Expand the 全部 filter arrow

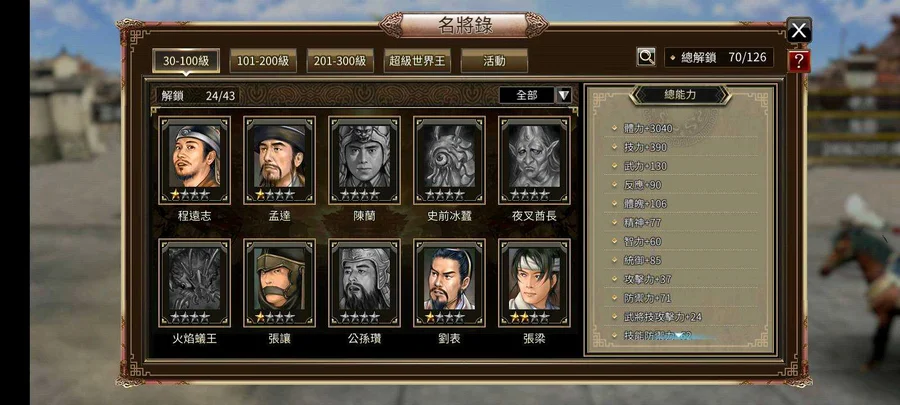click(x=564, y=95)
